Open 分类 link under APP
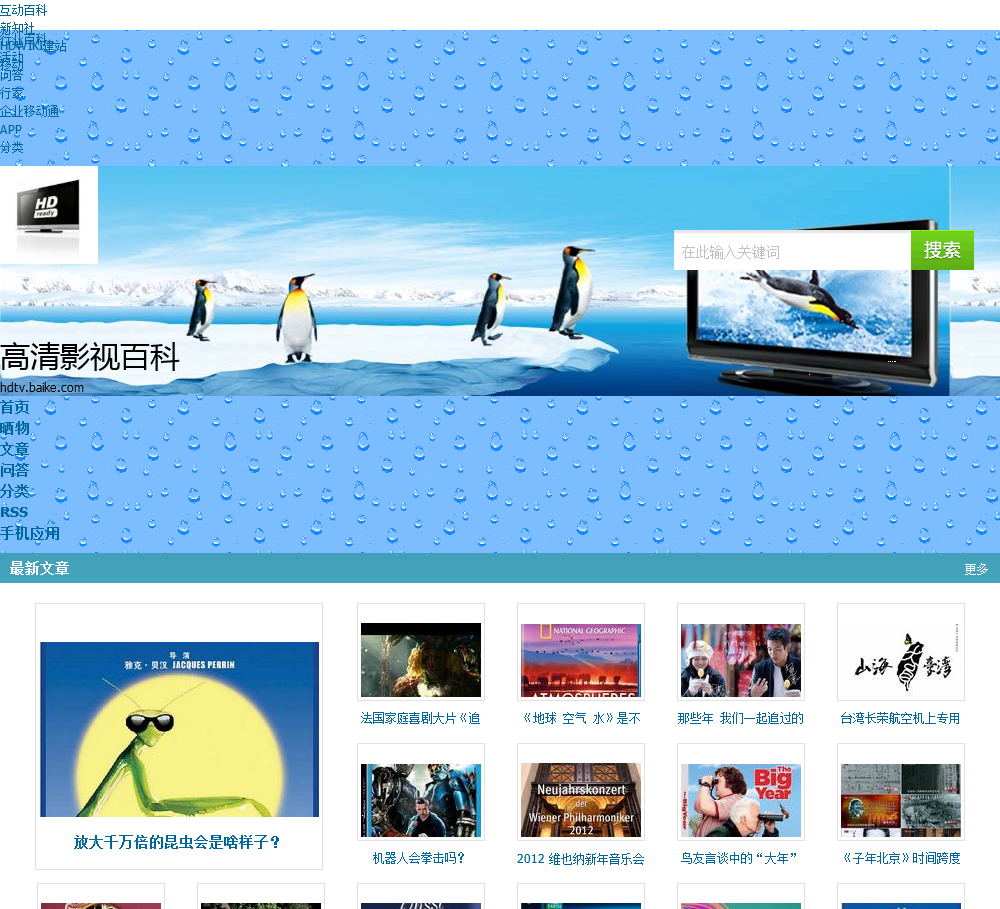The image size is (1000, 909). click(x=12, y=147)
